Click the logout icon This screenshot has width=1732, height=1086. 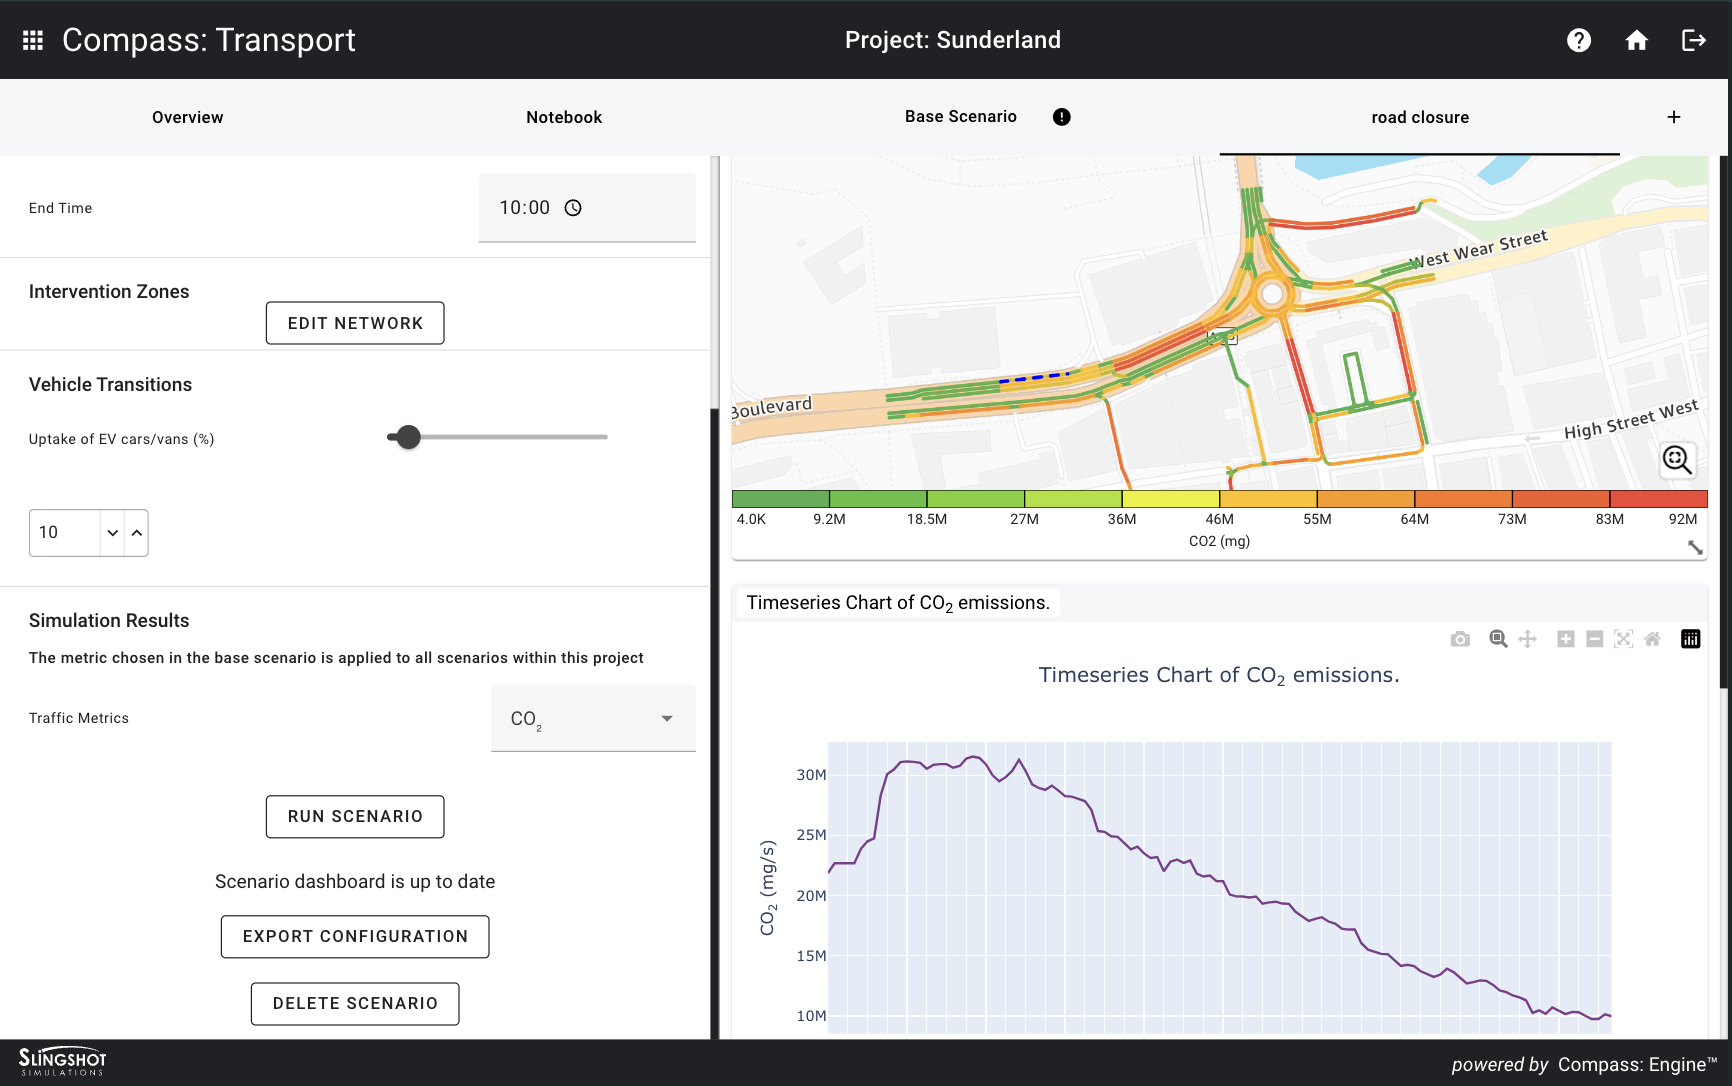1694,40
